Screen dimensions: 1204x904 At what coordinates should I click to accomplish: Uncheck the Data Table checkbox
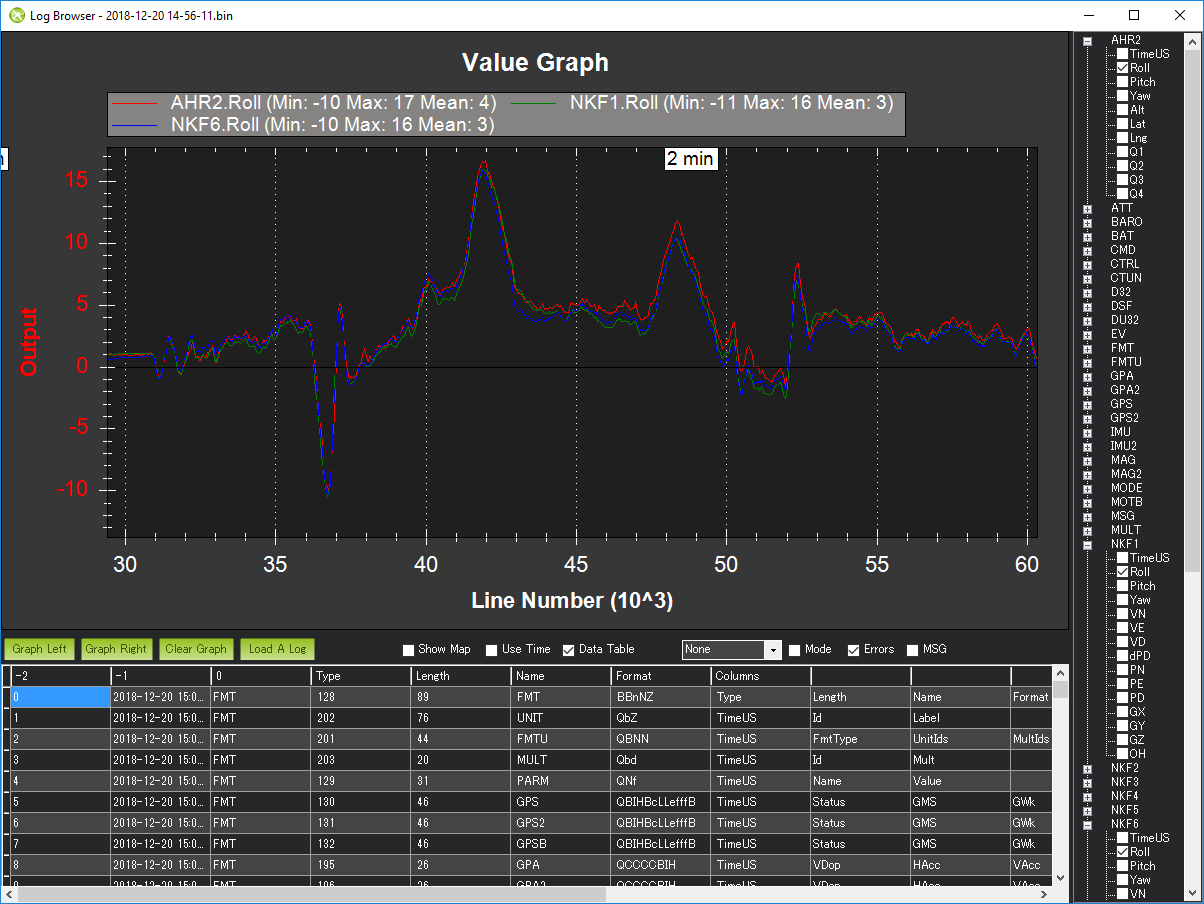tap(569, 650)
